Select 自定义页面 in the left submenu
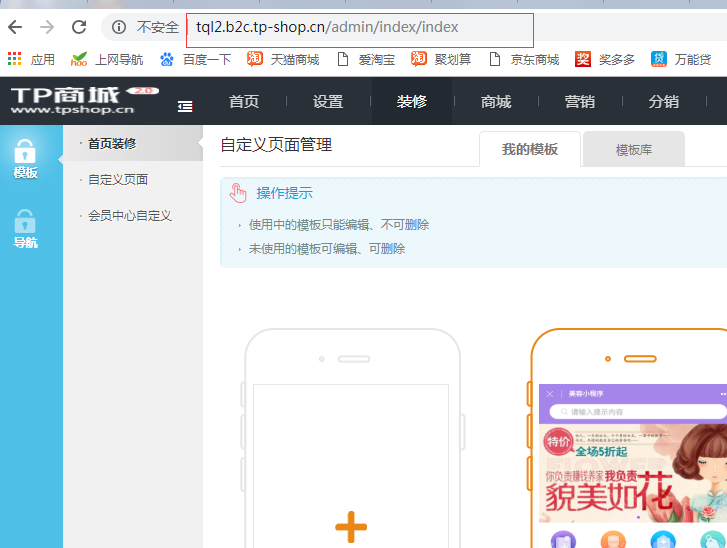The width and height of the screenshot is (727, 548). 118,180
